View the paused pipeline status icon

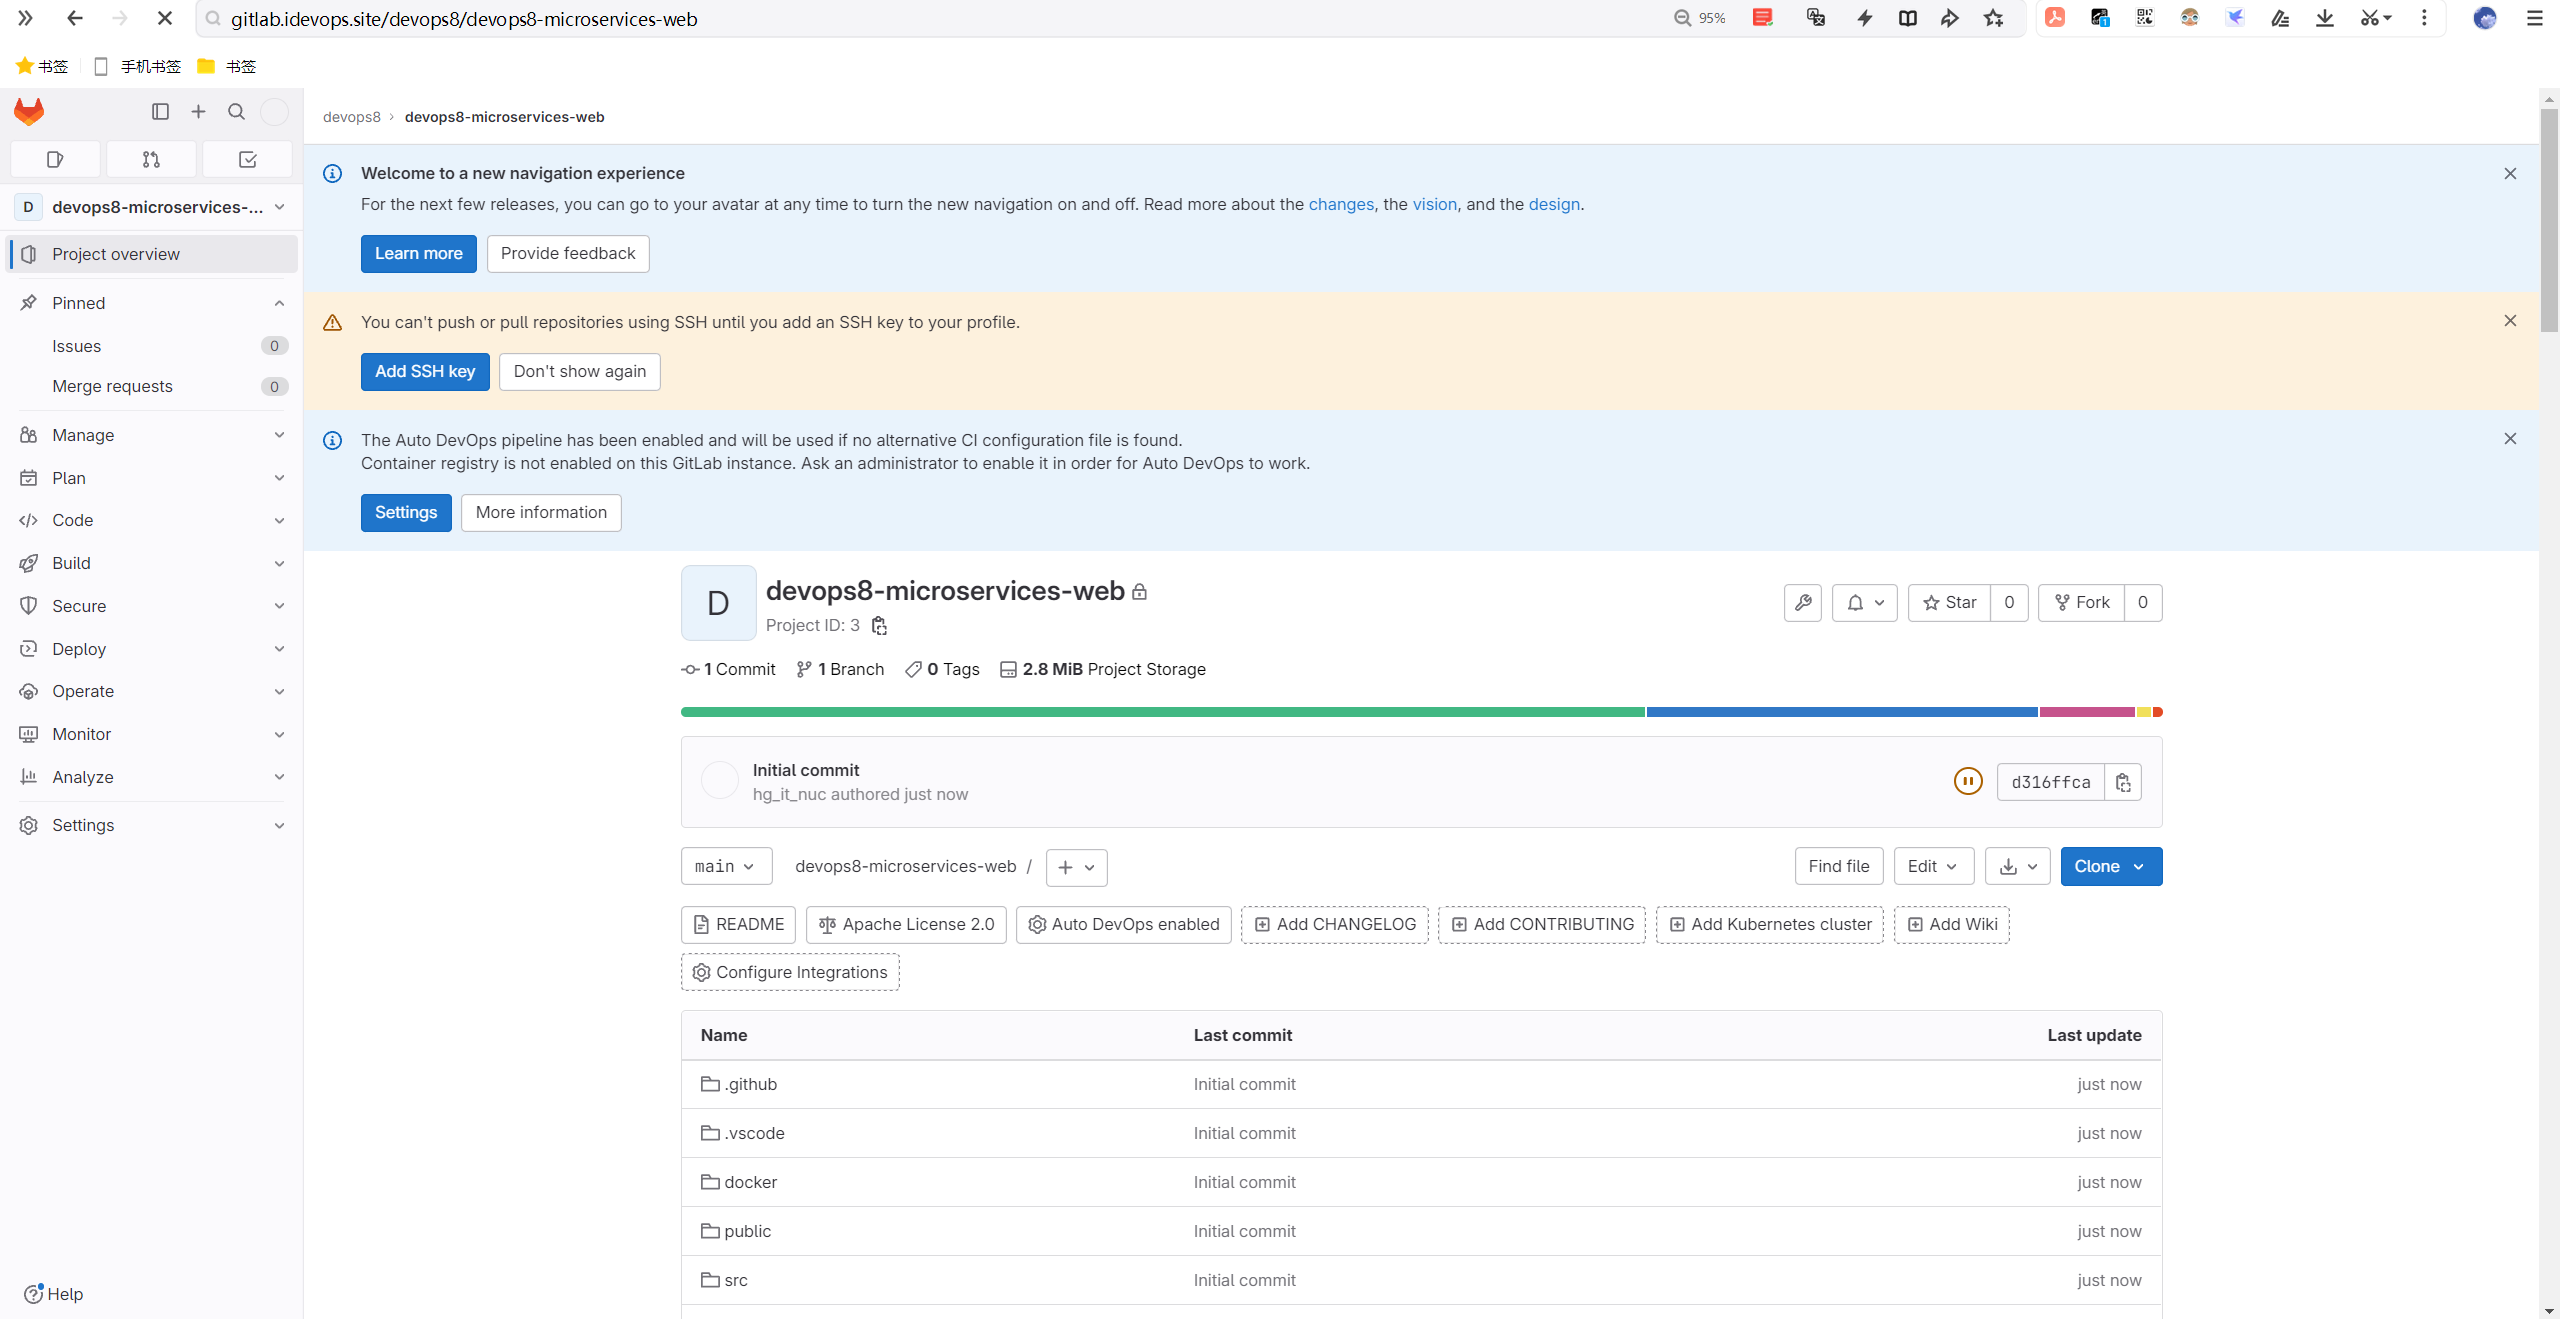1967,782
